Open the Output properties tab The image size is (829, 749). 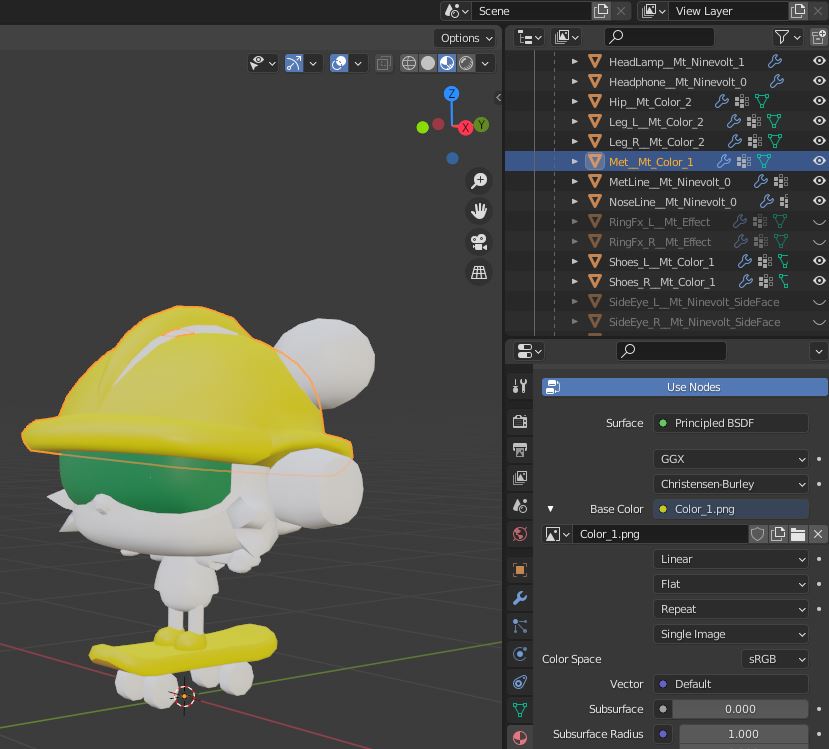(x=520, y=450)
